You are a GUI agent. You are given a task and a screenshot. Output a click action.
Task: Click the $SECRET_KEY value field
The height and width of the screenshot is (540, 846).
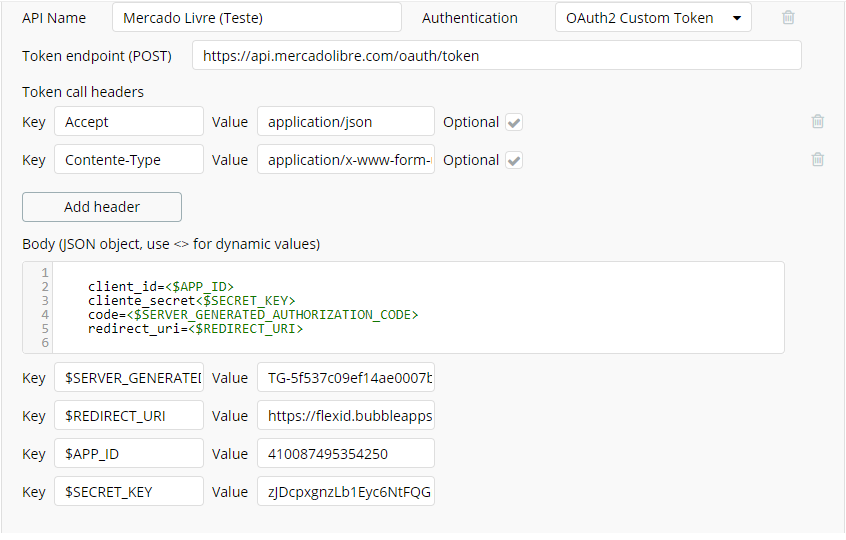pyautogui.click(x=345, y=492)
